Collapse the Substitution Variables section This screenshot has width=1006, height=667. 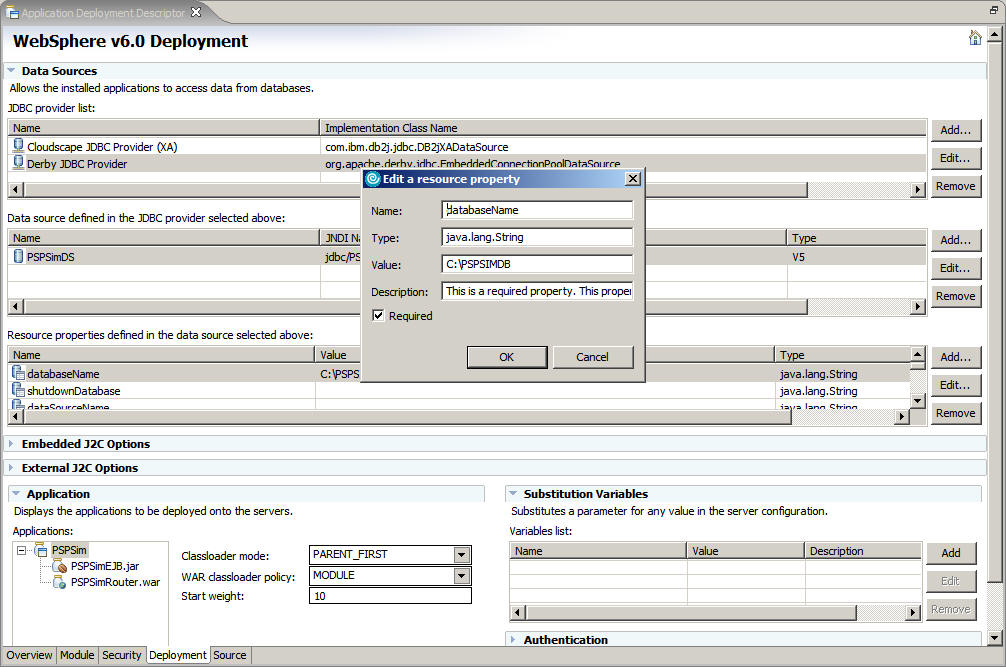click(513, 493)
